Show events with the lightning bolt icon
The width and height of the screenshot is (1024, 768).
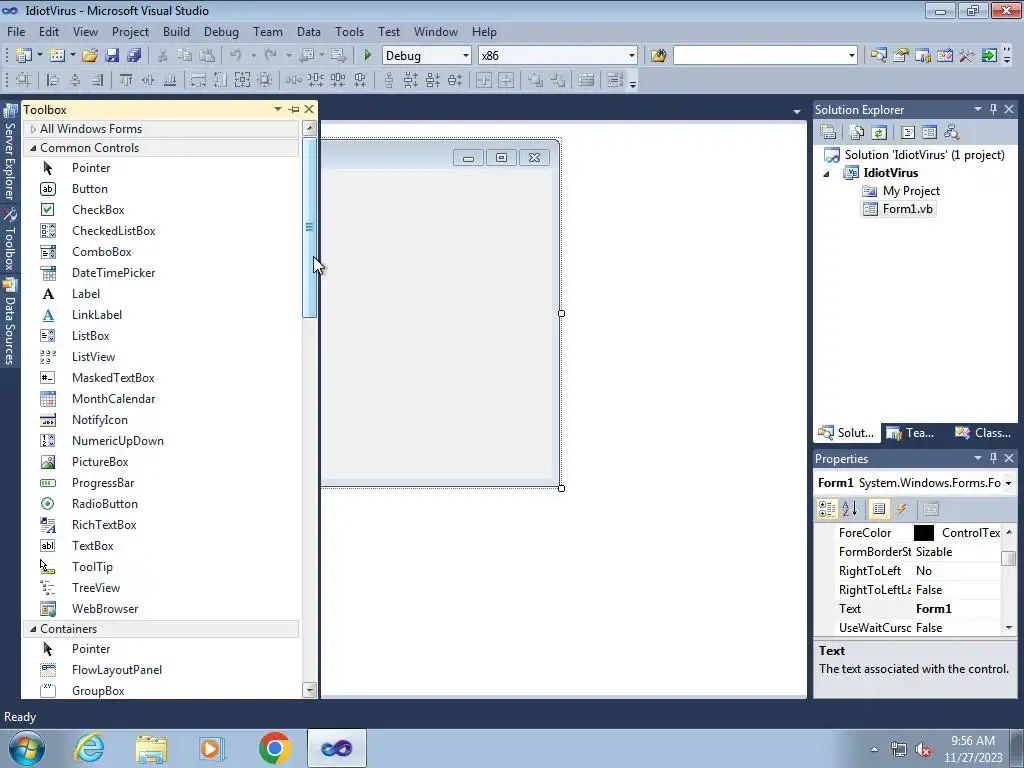click(901, 509)
